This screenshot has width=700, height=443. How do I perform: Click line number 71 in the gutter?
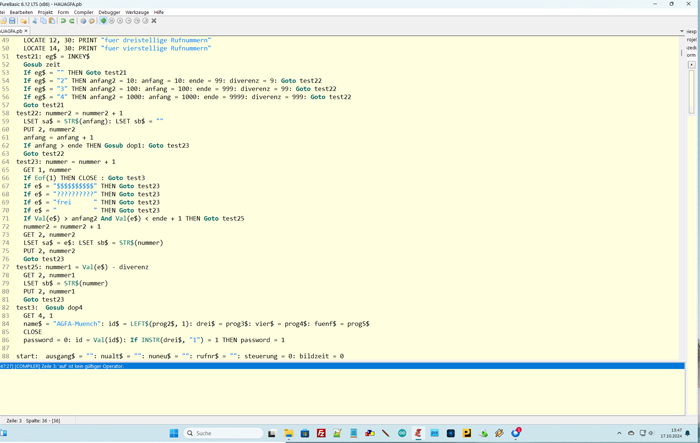(5, 218)
